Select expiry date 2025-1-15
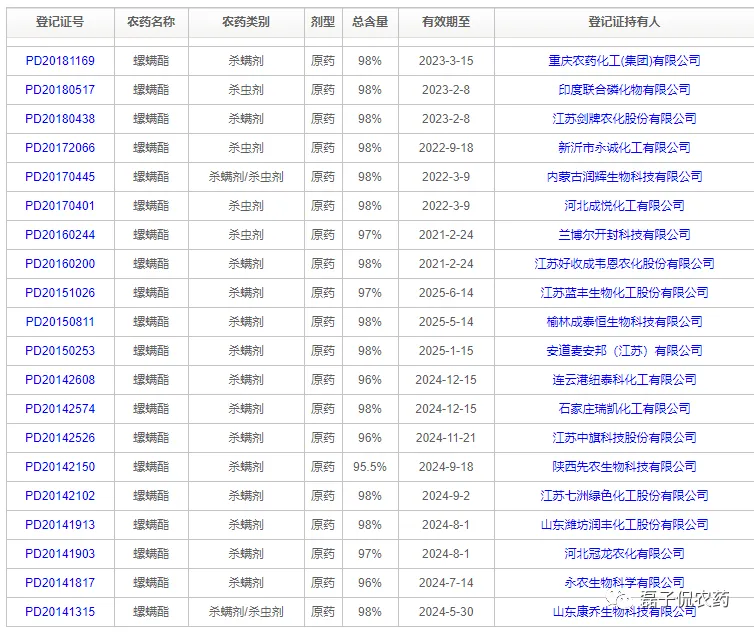Viewport: 754px width, 632px height. [446, 351]
